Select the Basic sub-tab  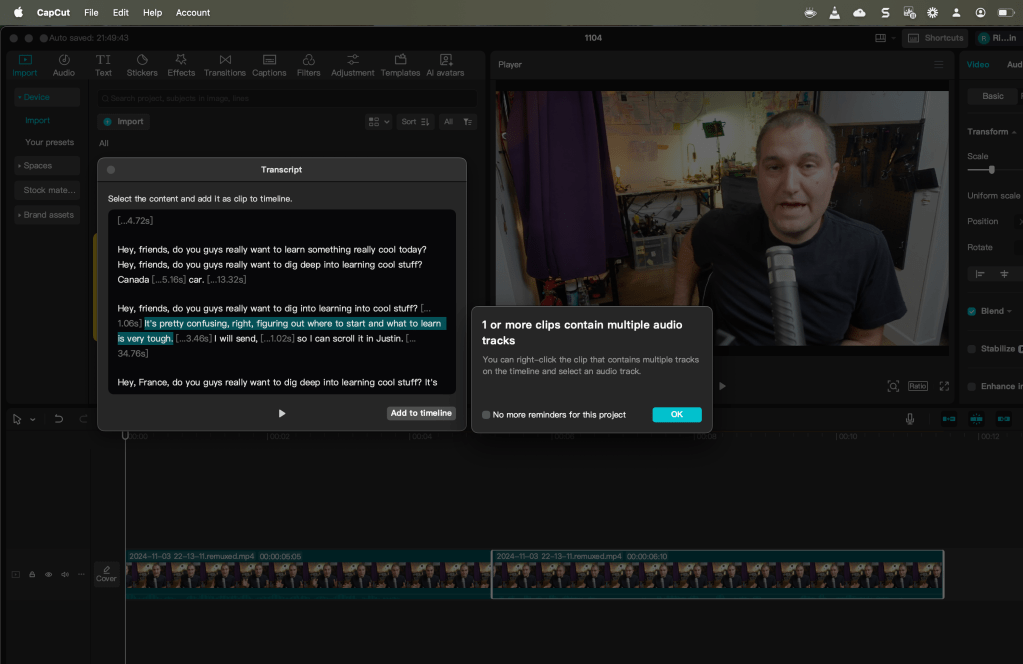(992, 96)
